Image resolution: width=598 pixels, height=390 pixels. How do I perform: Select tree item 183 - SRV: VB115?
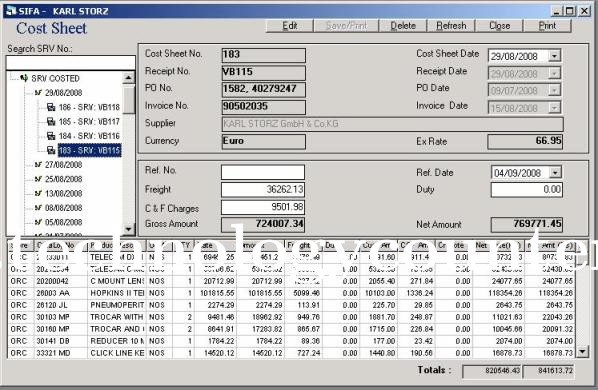pos(90,150)
